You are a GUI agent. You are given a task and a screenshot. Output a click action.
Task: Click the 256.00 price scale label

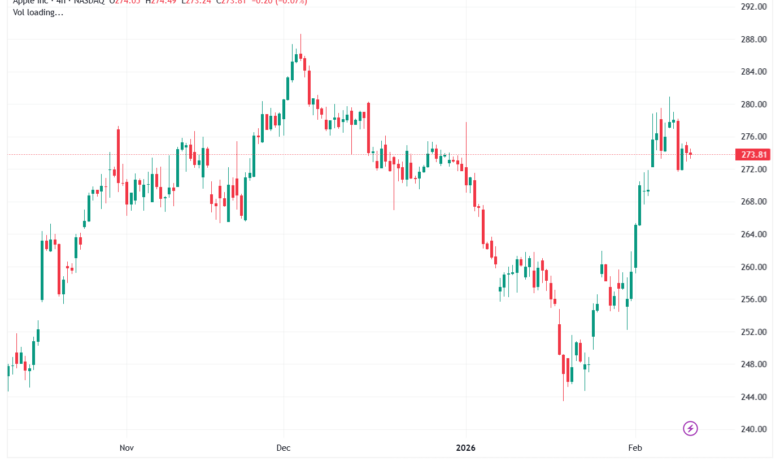[753, 300]
